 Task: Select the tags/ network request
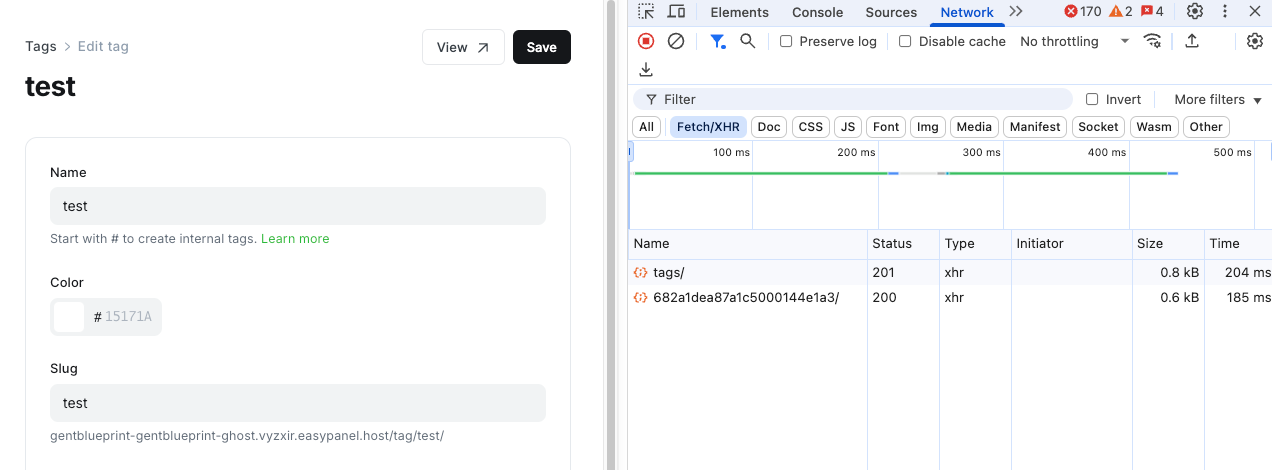(x=950, y=272)
